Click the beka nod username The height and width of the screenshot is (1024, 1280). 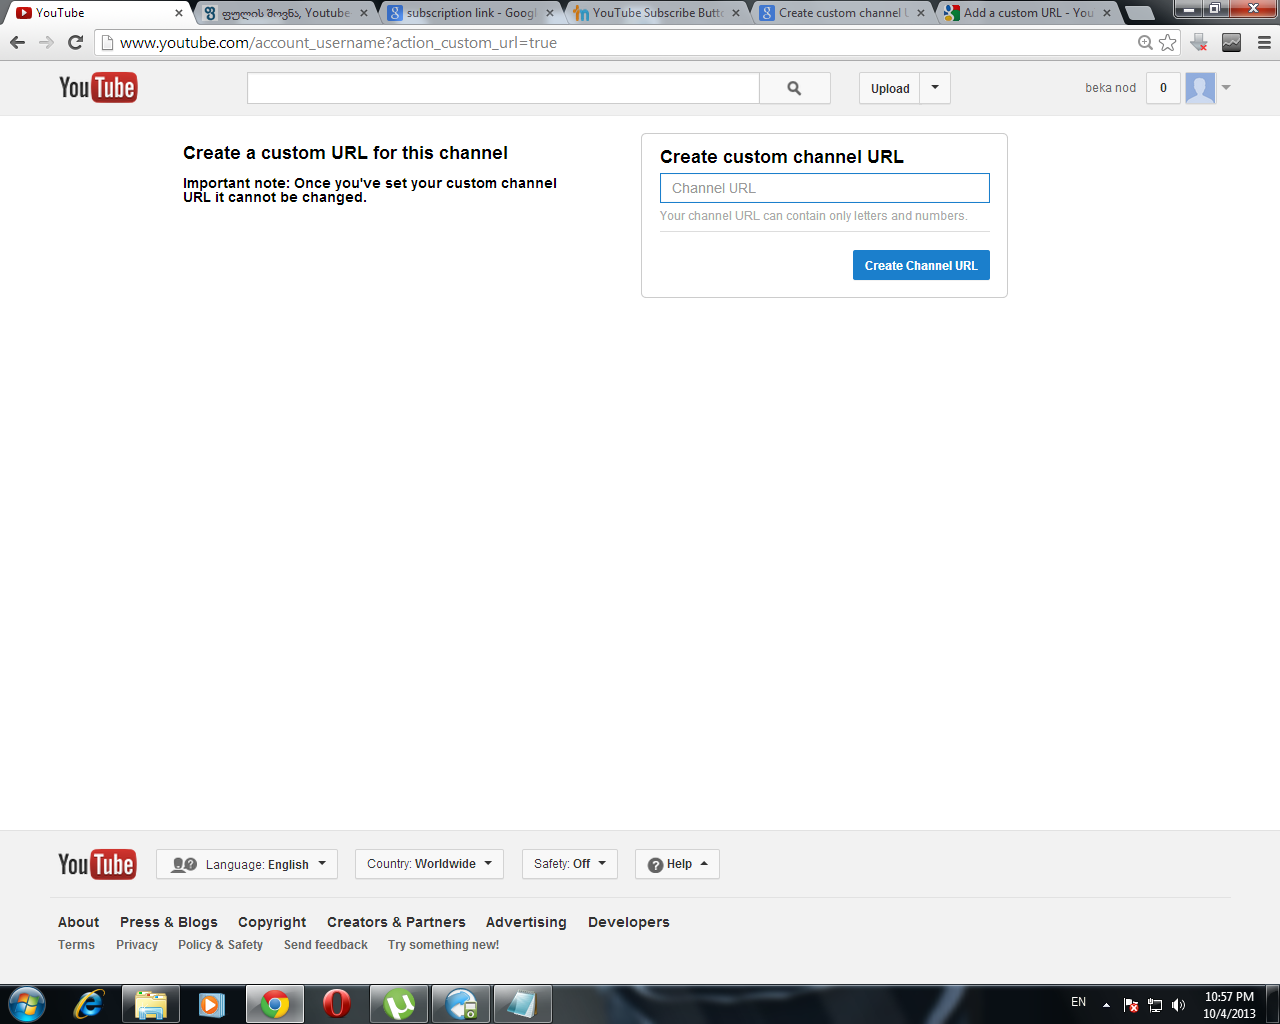(x=1110, y=88)
